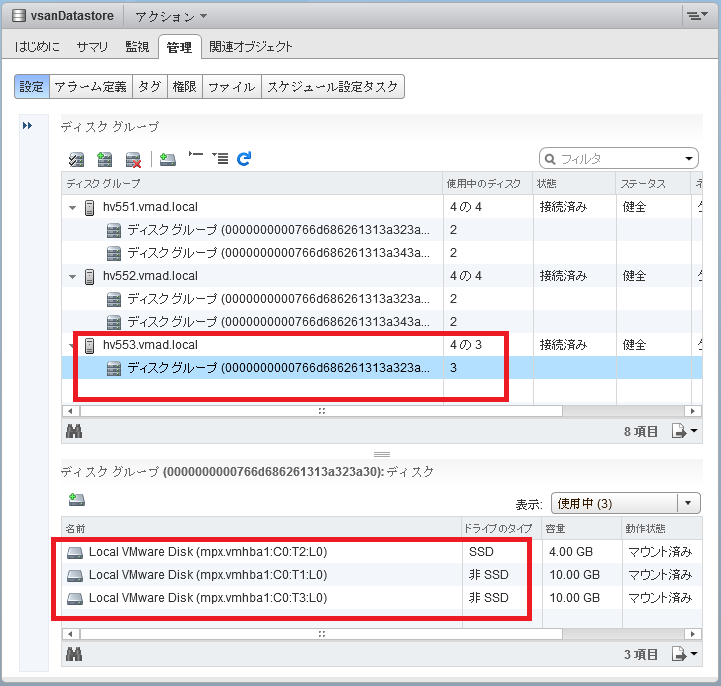The width and height of the screenshot is (721, 686).
Task: Click the create new disk group icon
Action: pyautogui.click(x=104, y=159)
